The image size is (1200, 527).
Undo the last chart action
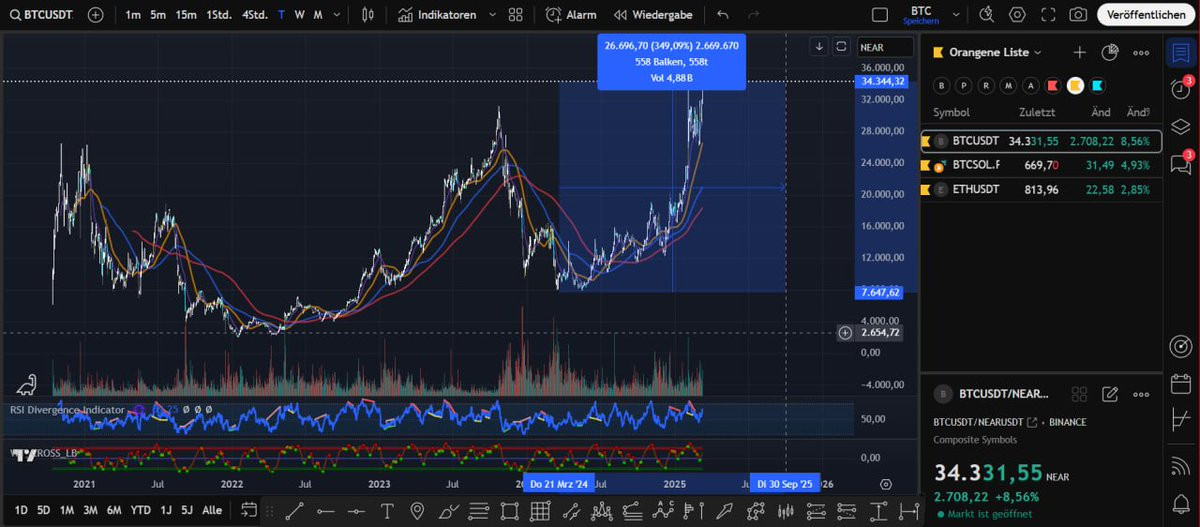click(x=722, y=15)
